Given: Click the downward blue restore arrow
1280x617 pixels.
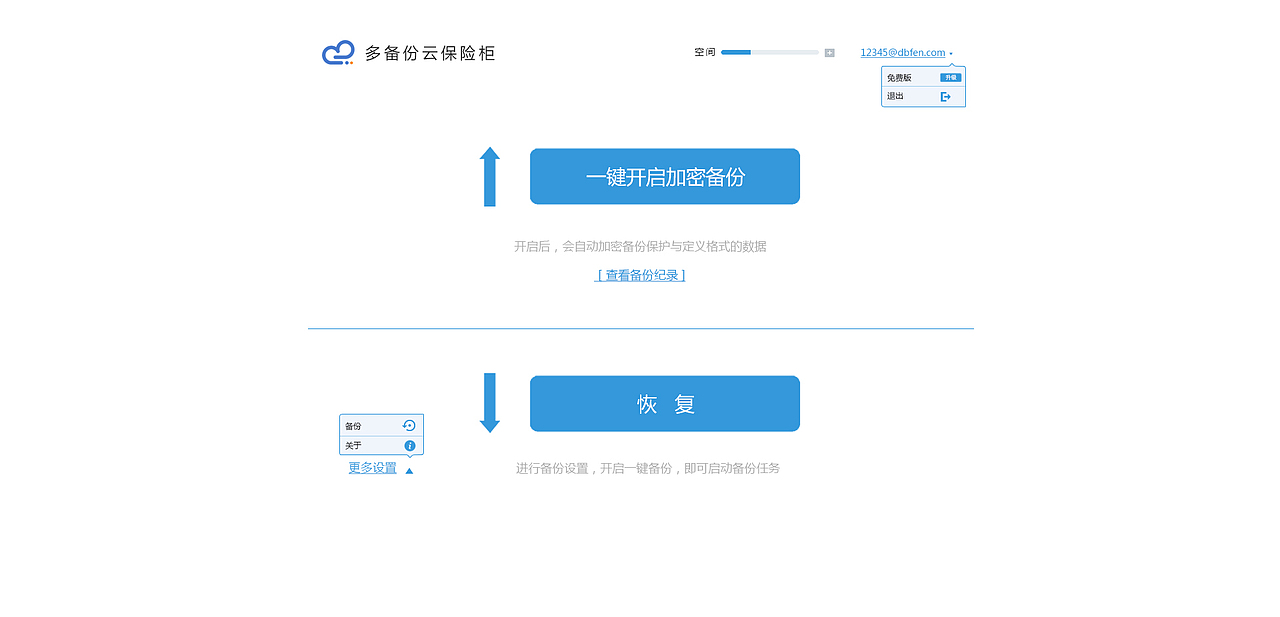Looking at the screenshot, I should 490,404.
